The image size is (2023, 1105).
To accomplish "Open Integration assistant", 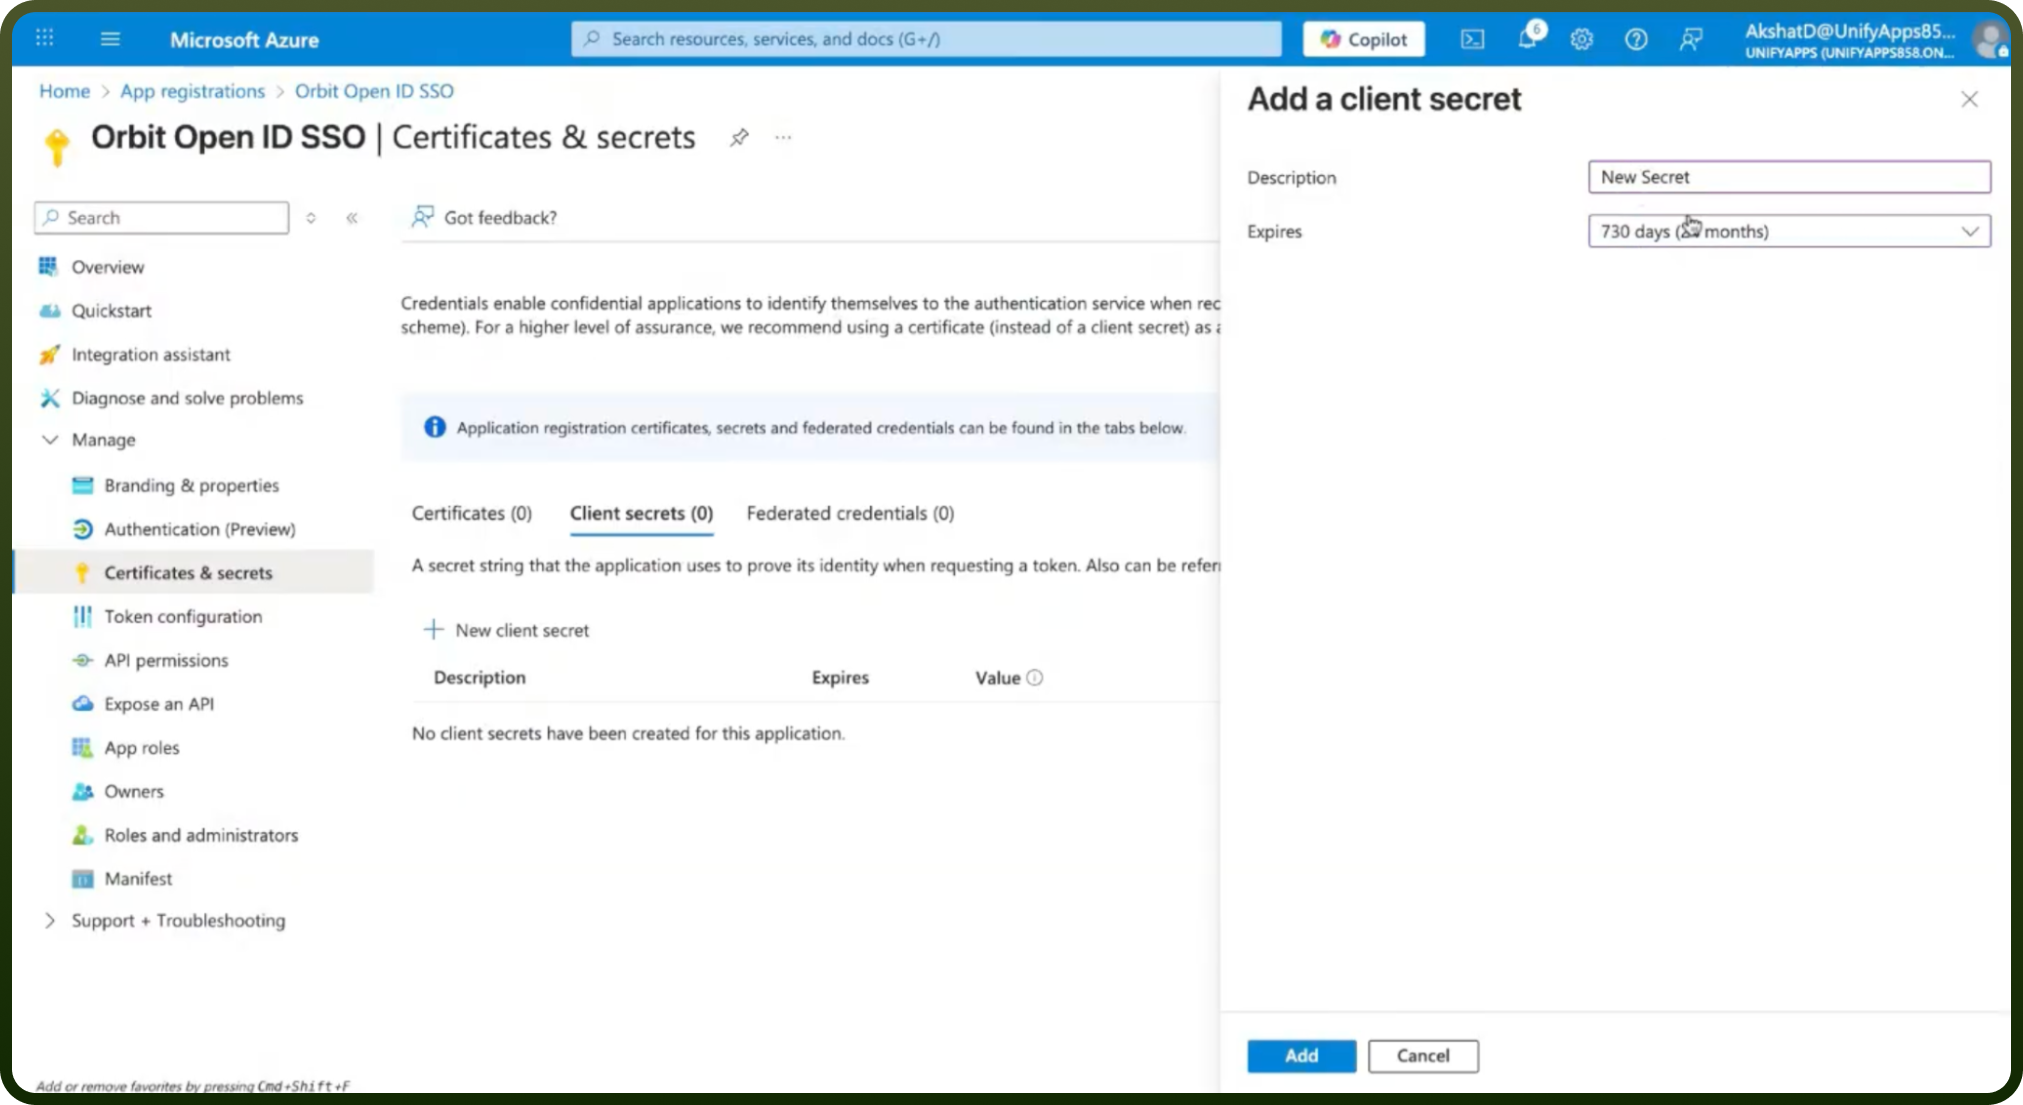I will 150,355.
